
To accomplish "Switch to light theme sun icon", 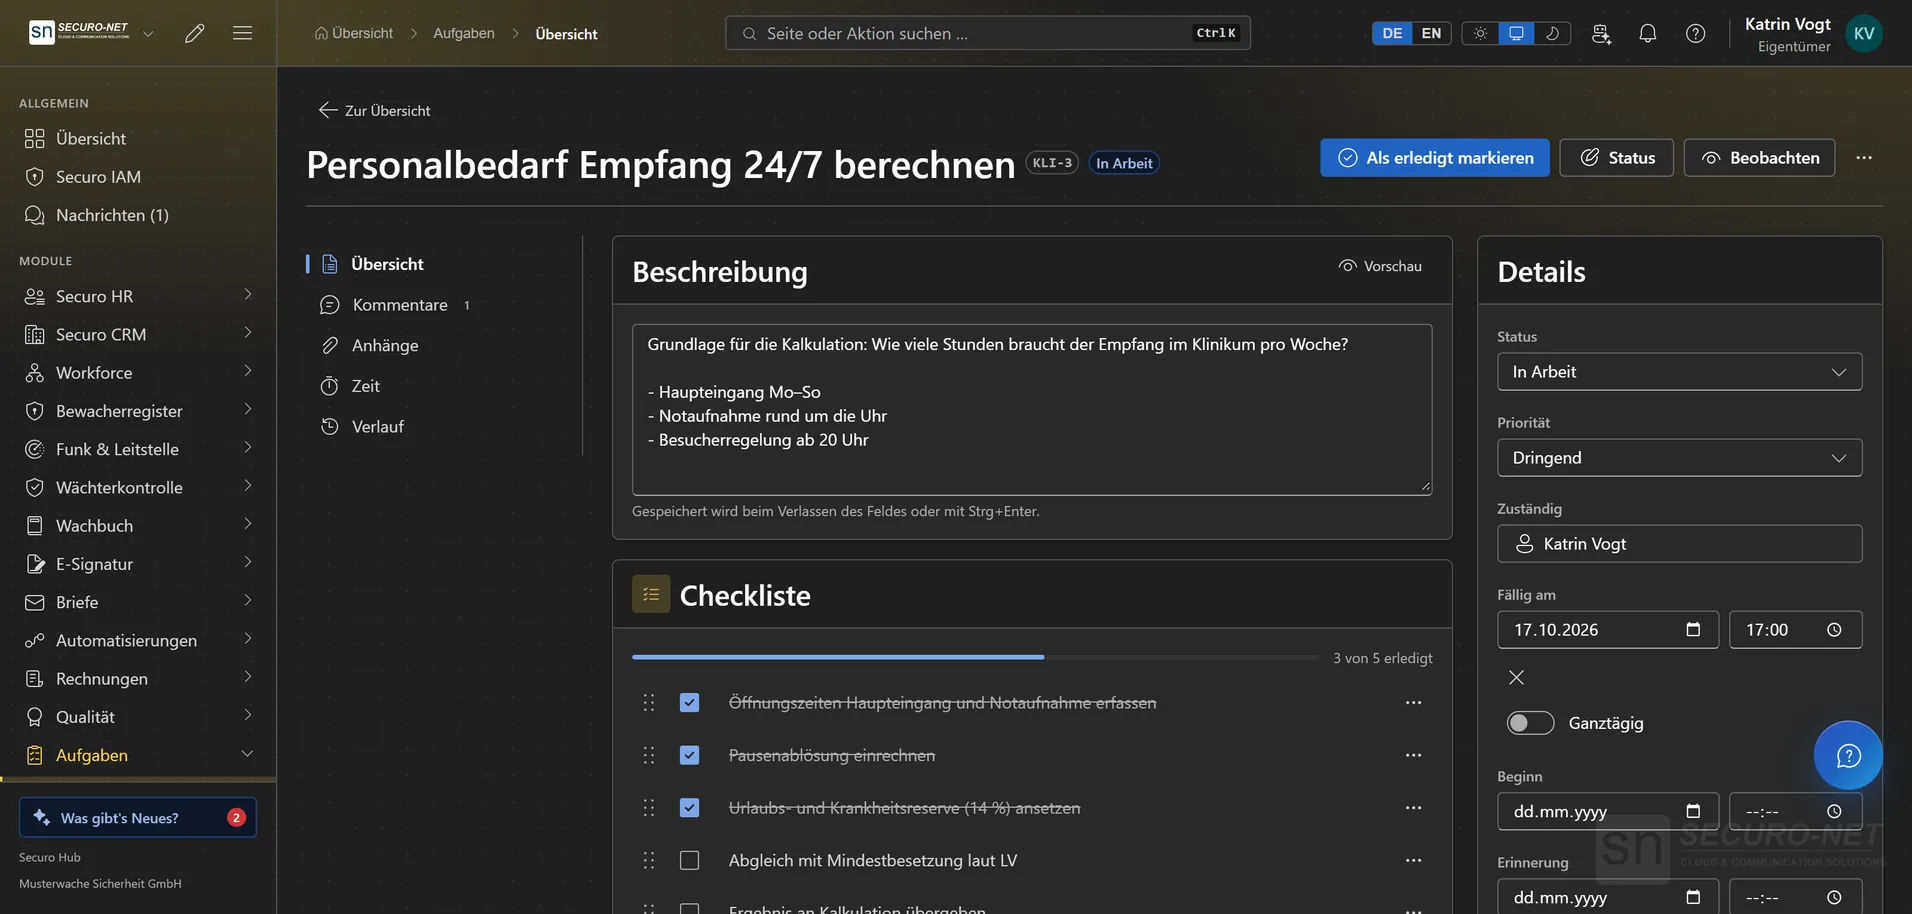I will [x=1480, y=33].
